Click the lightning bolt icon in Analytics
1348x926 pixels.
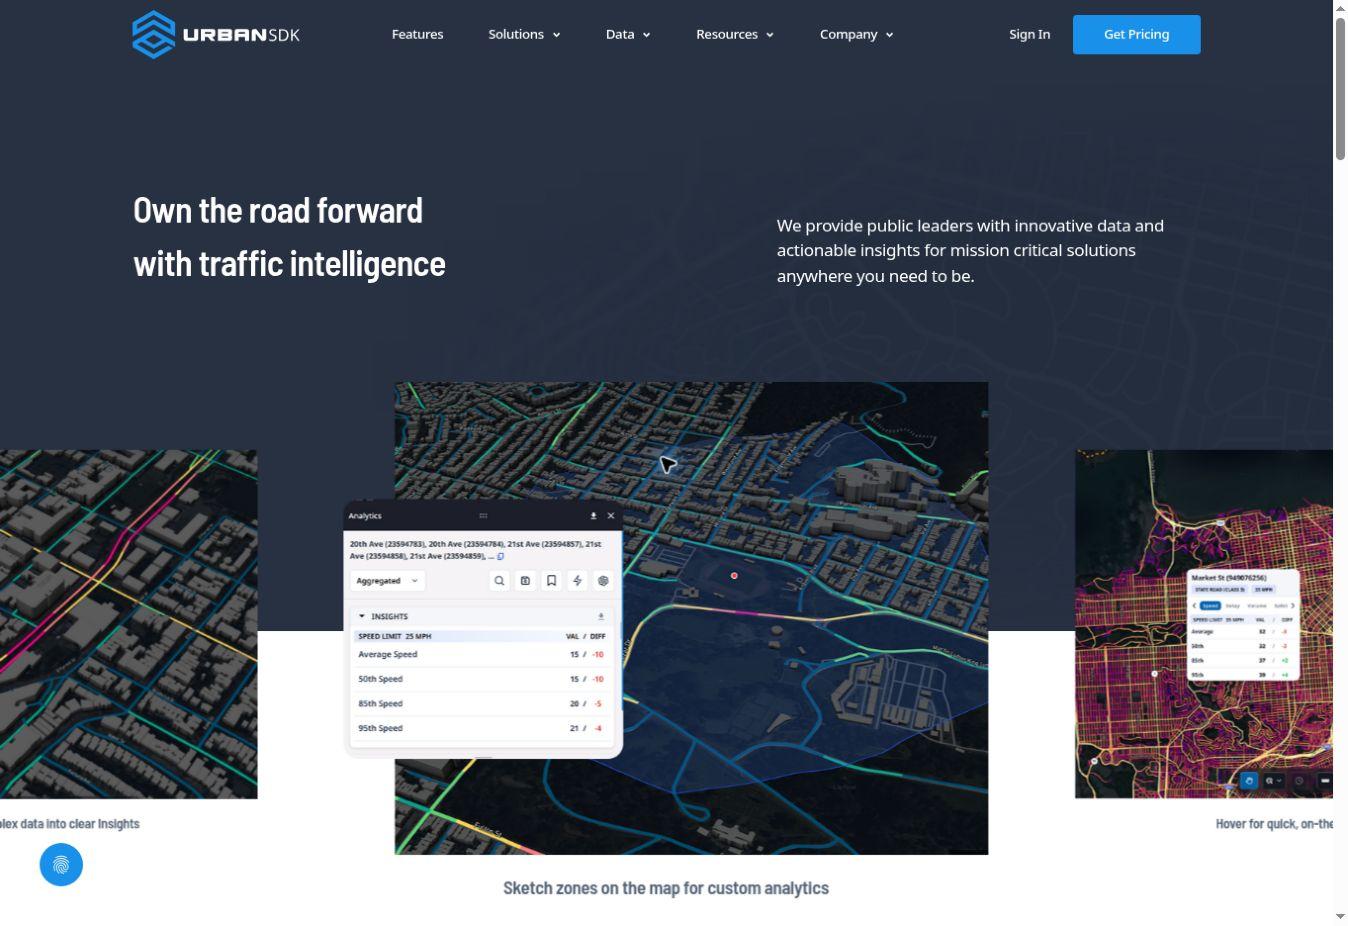(577, 581)
